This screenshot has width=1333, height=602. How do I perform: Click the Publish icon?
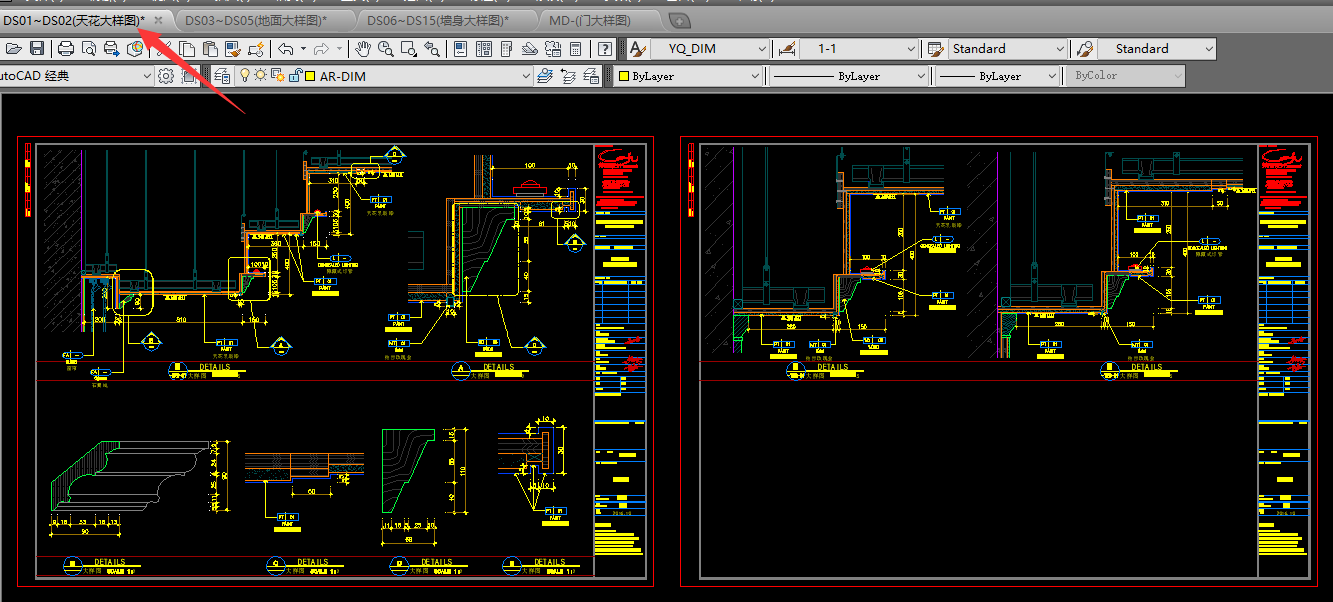pos(112,49)
